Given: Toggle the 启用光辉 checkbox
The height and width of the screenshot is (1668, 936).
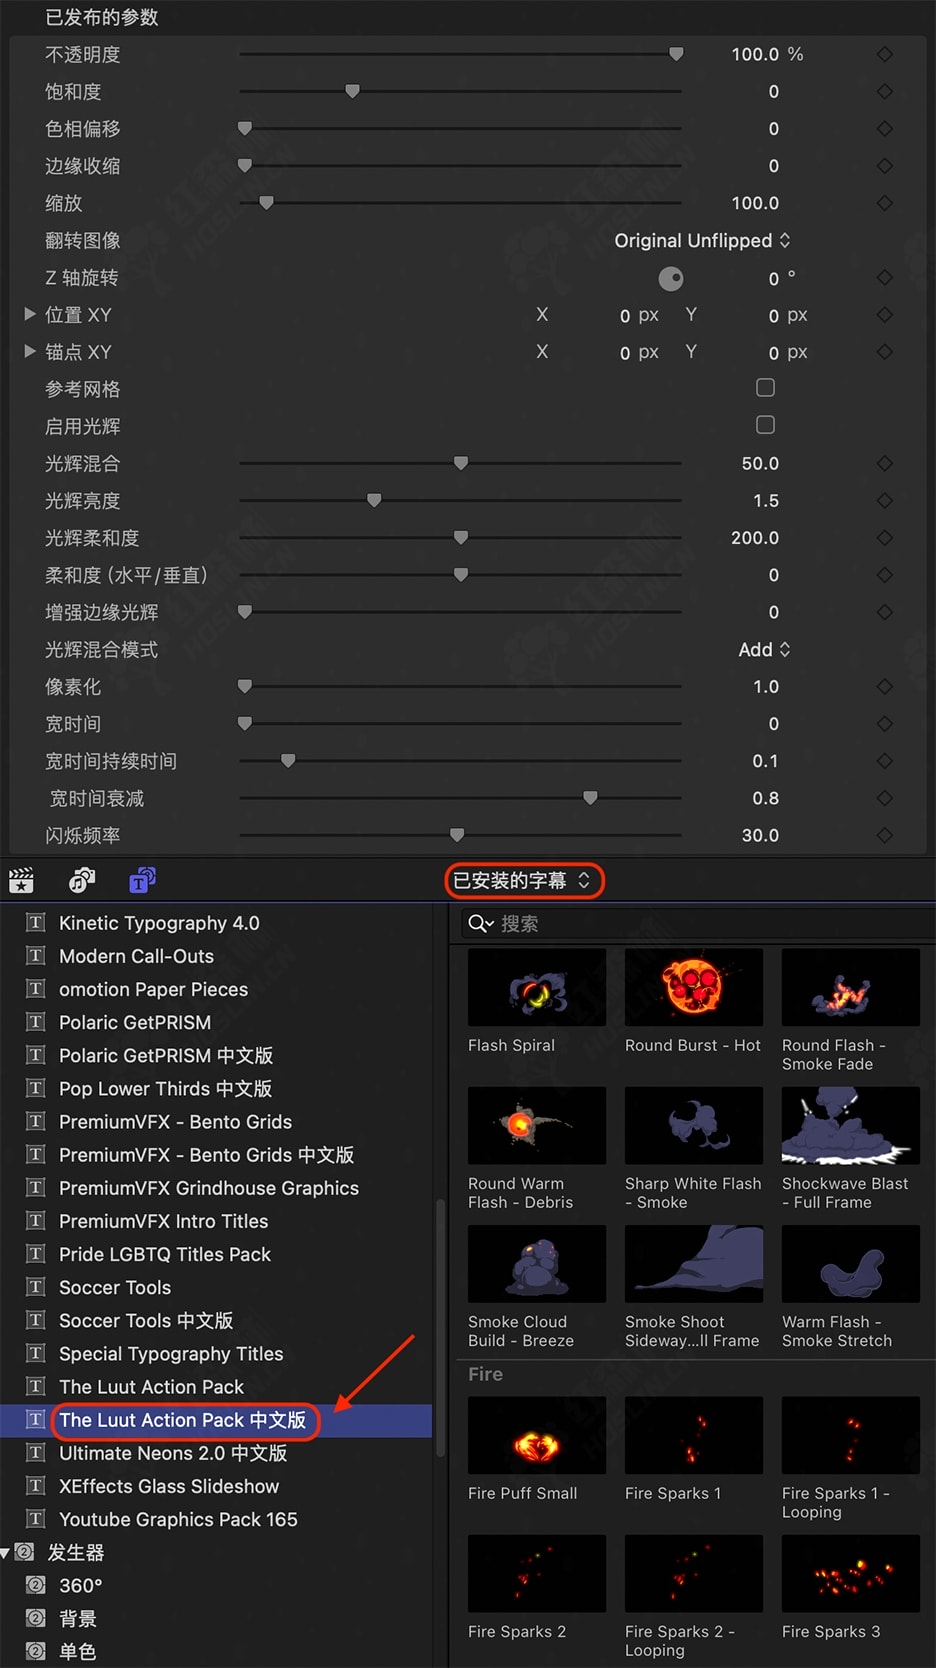Looking at the screenshot, I should [766, 425].
